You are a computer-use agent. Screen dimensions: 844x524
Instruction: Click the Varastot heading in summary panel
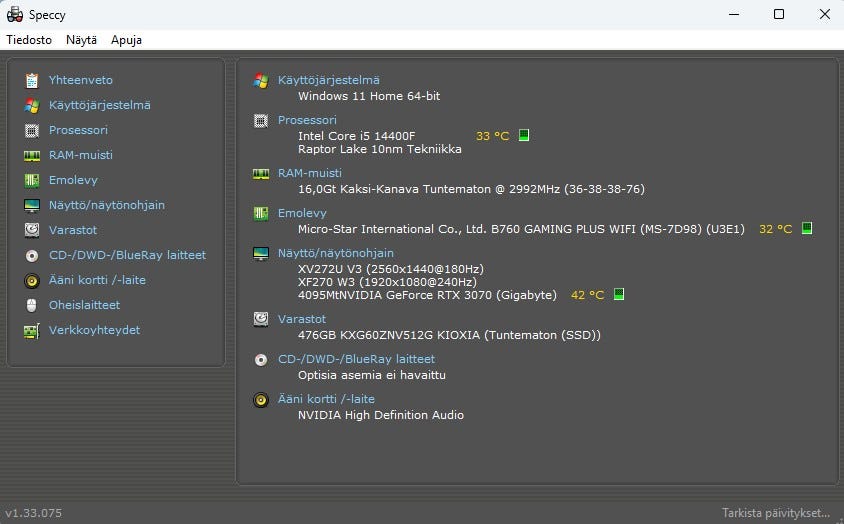tap(301, 319)
